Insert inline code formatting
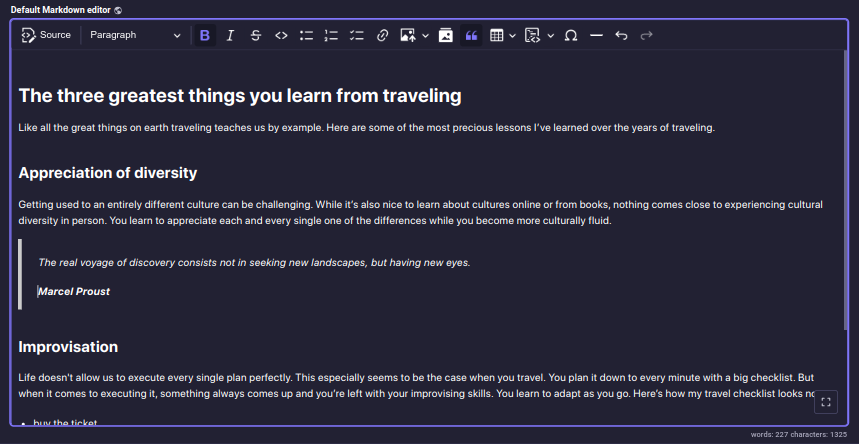This screenshot has width=859, height=444. click(281, 35)
